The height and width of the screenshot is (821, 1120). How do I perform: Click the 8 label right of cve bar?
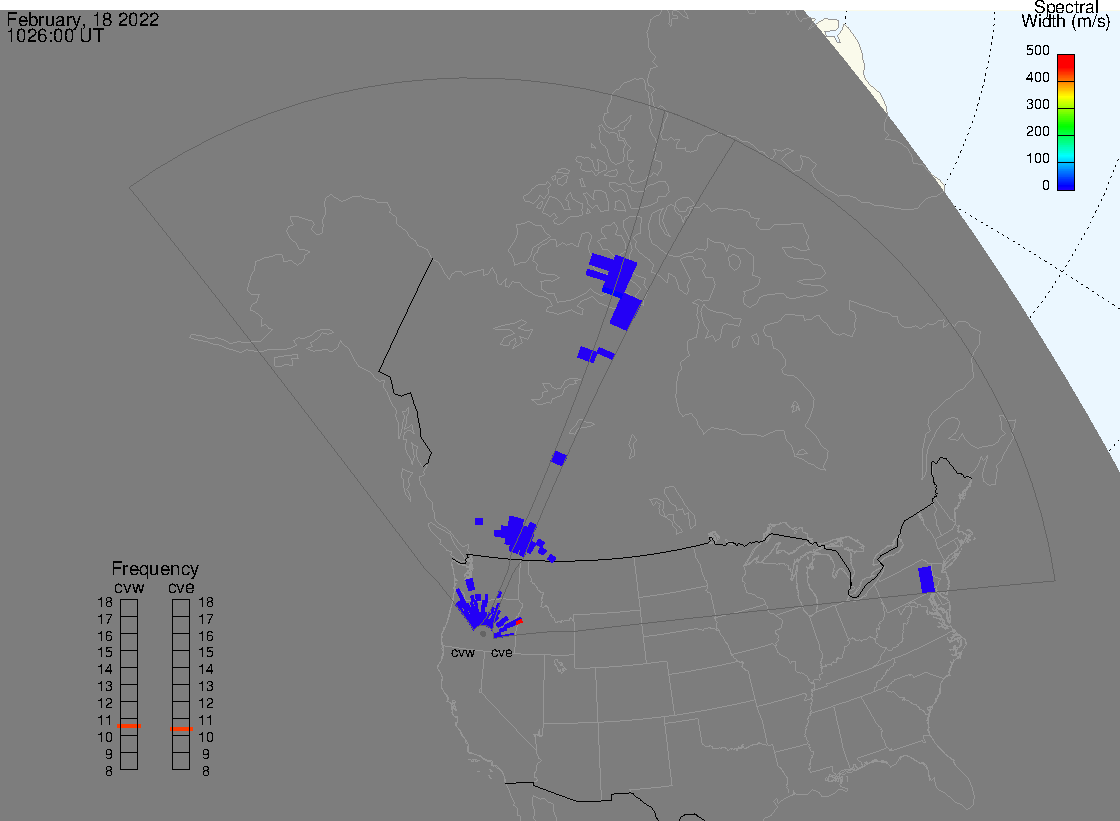tap(206, 771)
